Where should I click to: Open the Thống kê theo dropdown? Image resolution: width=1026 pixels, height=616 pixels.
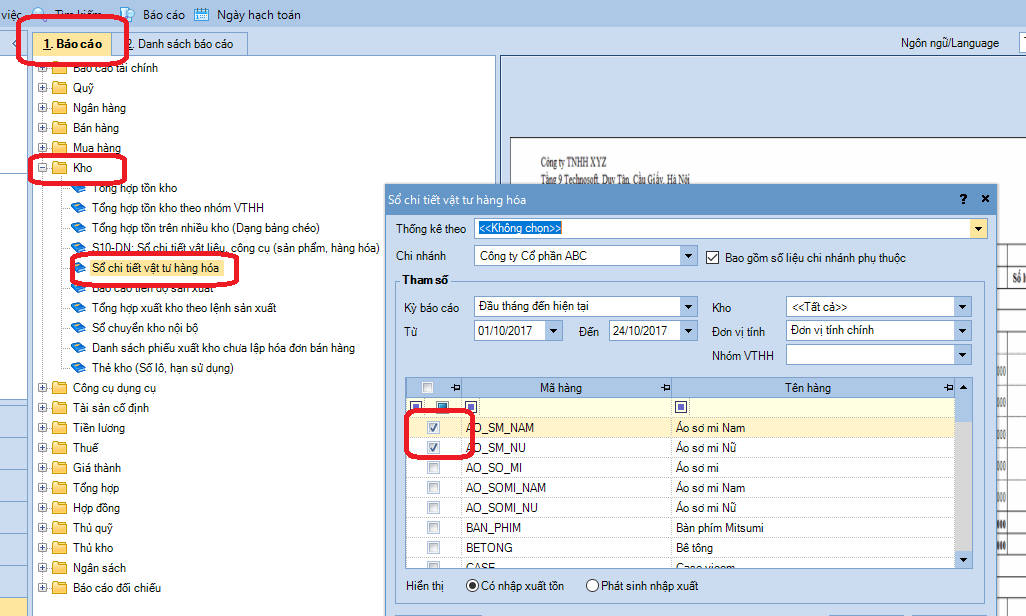pos(978,228)
